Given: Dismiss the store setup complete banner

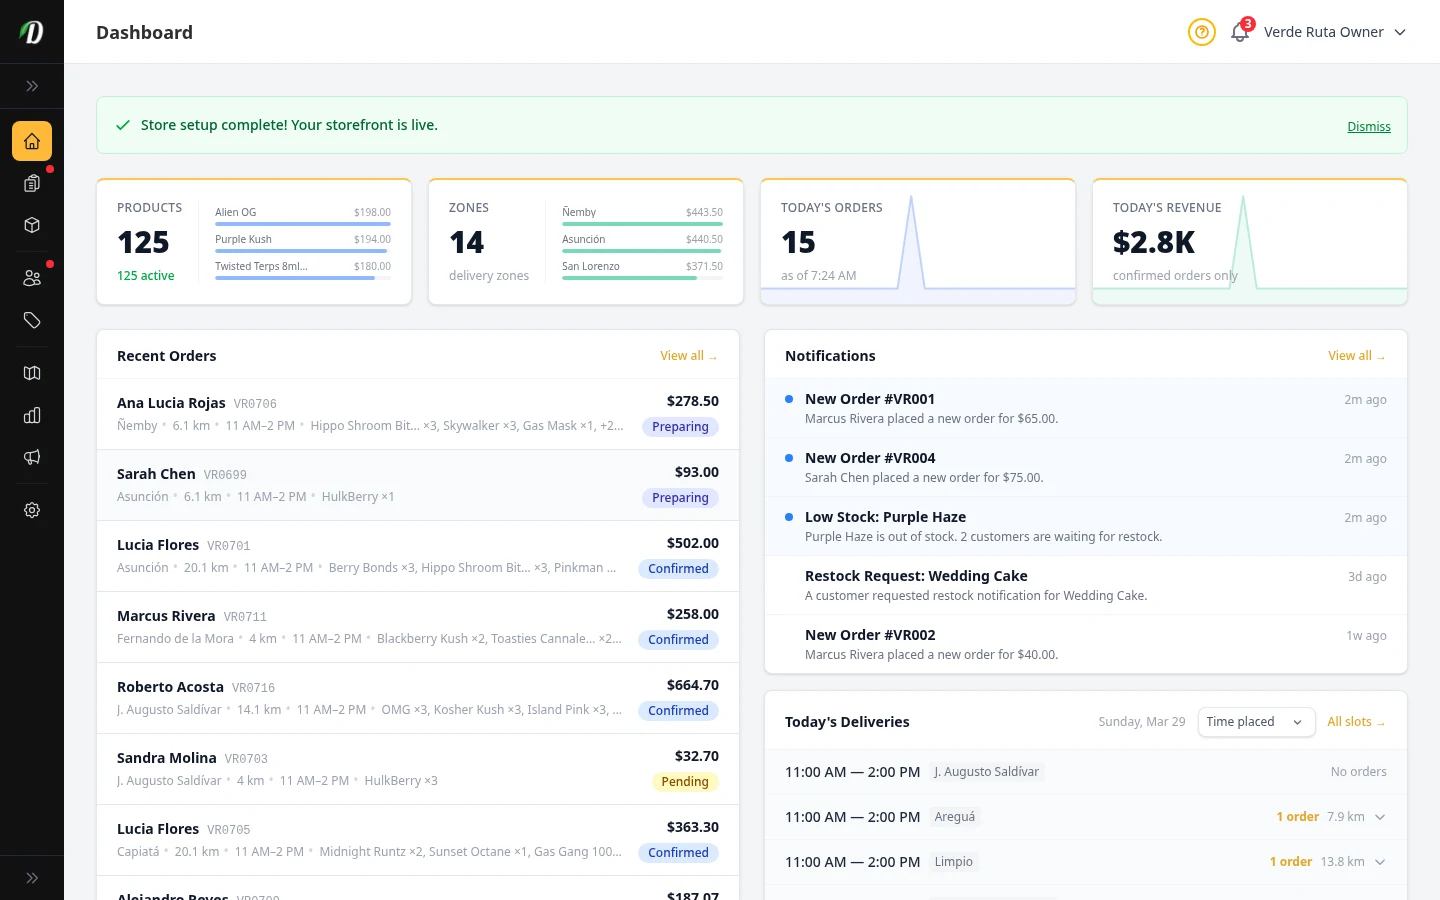Looking at the screenshot, I should (1369, 126).
